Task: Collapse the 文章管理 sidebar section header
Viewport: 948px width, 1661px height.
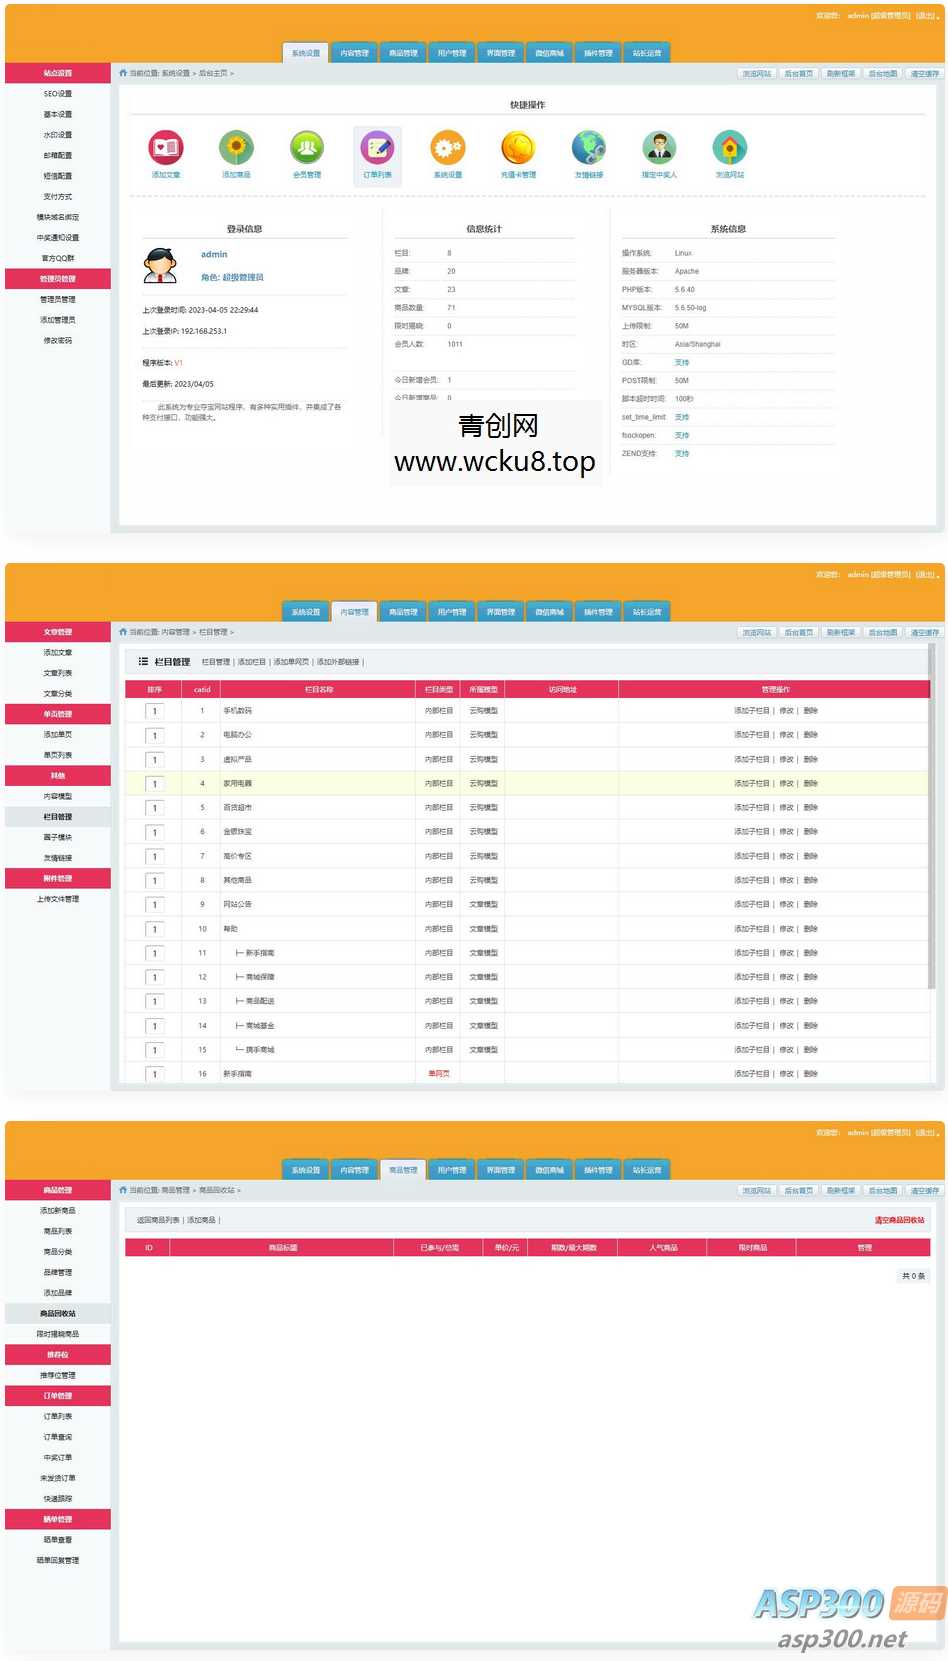Action: coord(58,632)
